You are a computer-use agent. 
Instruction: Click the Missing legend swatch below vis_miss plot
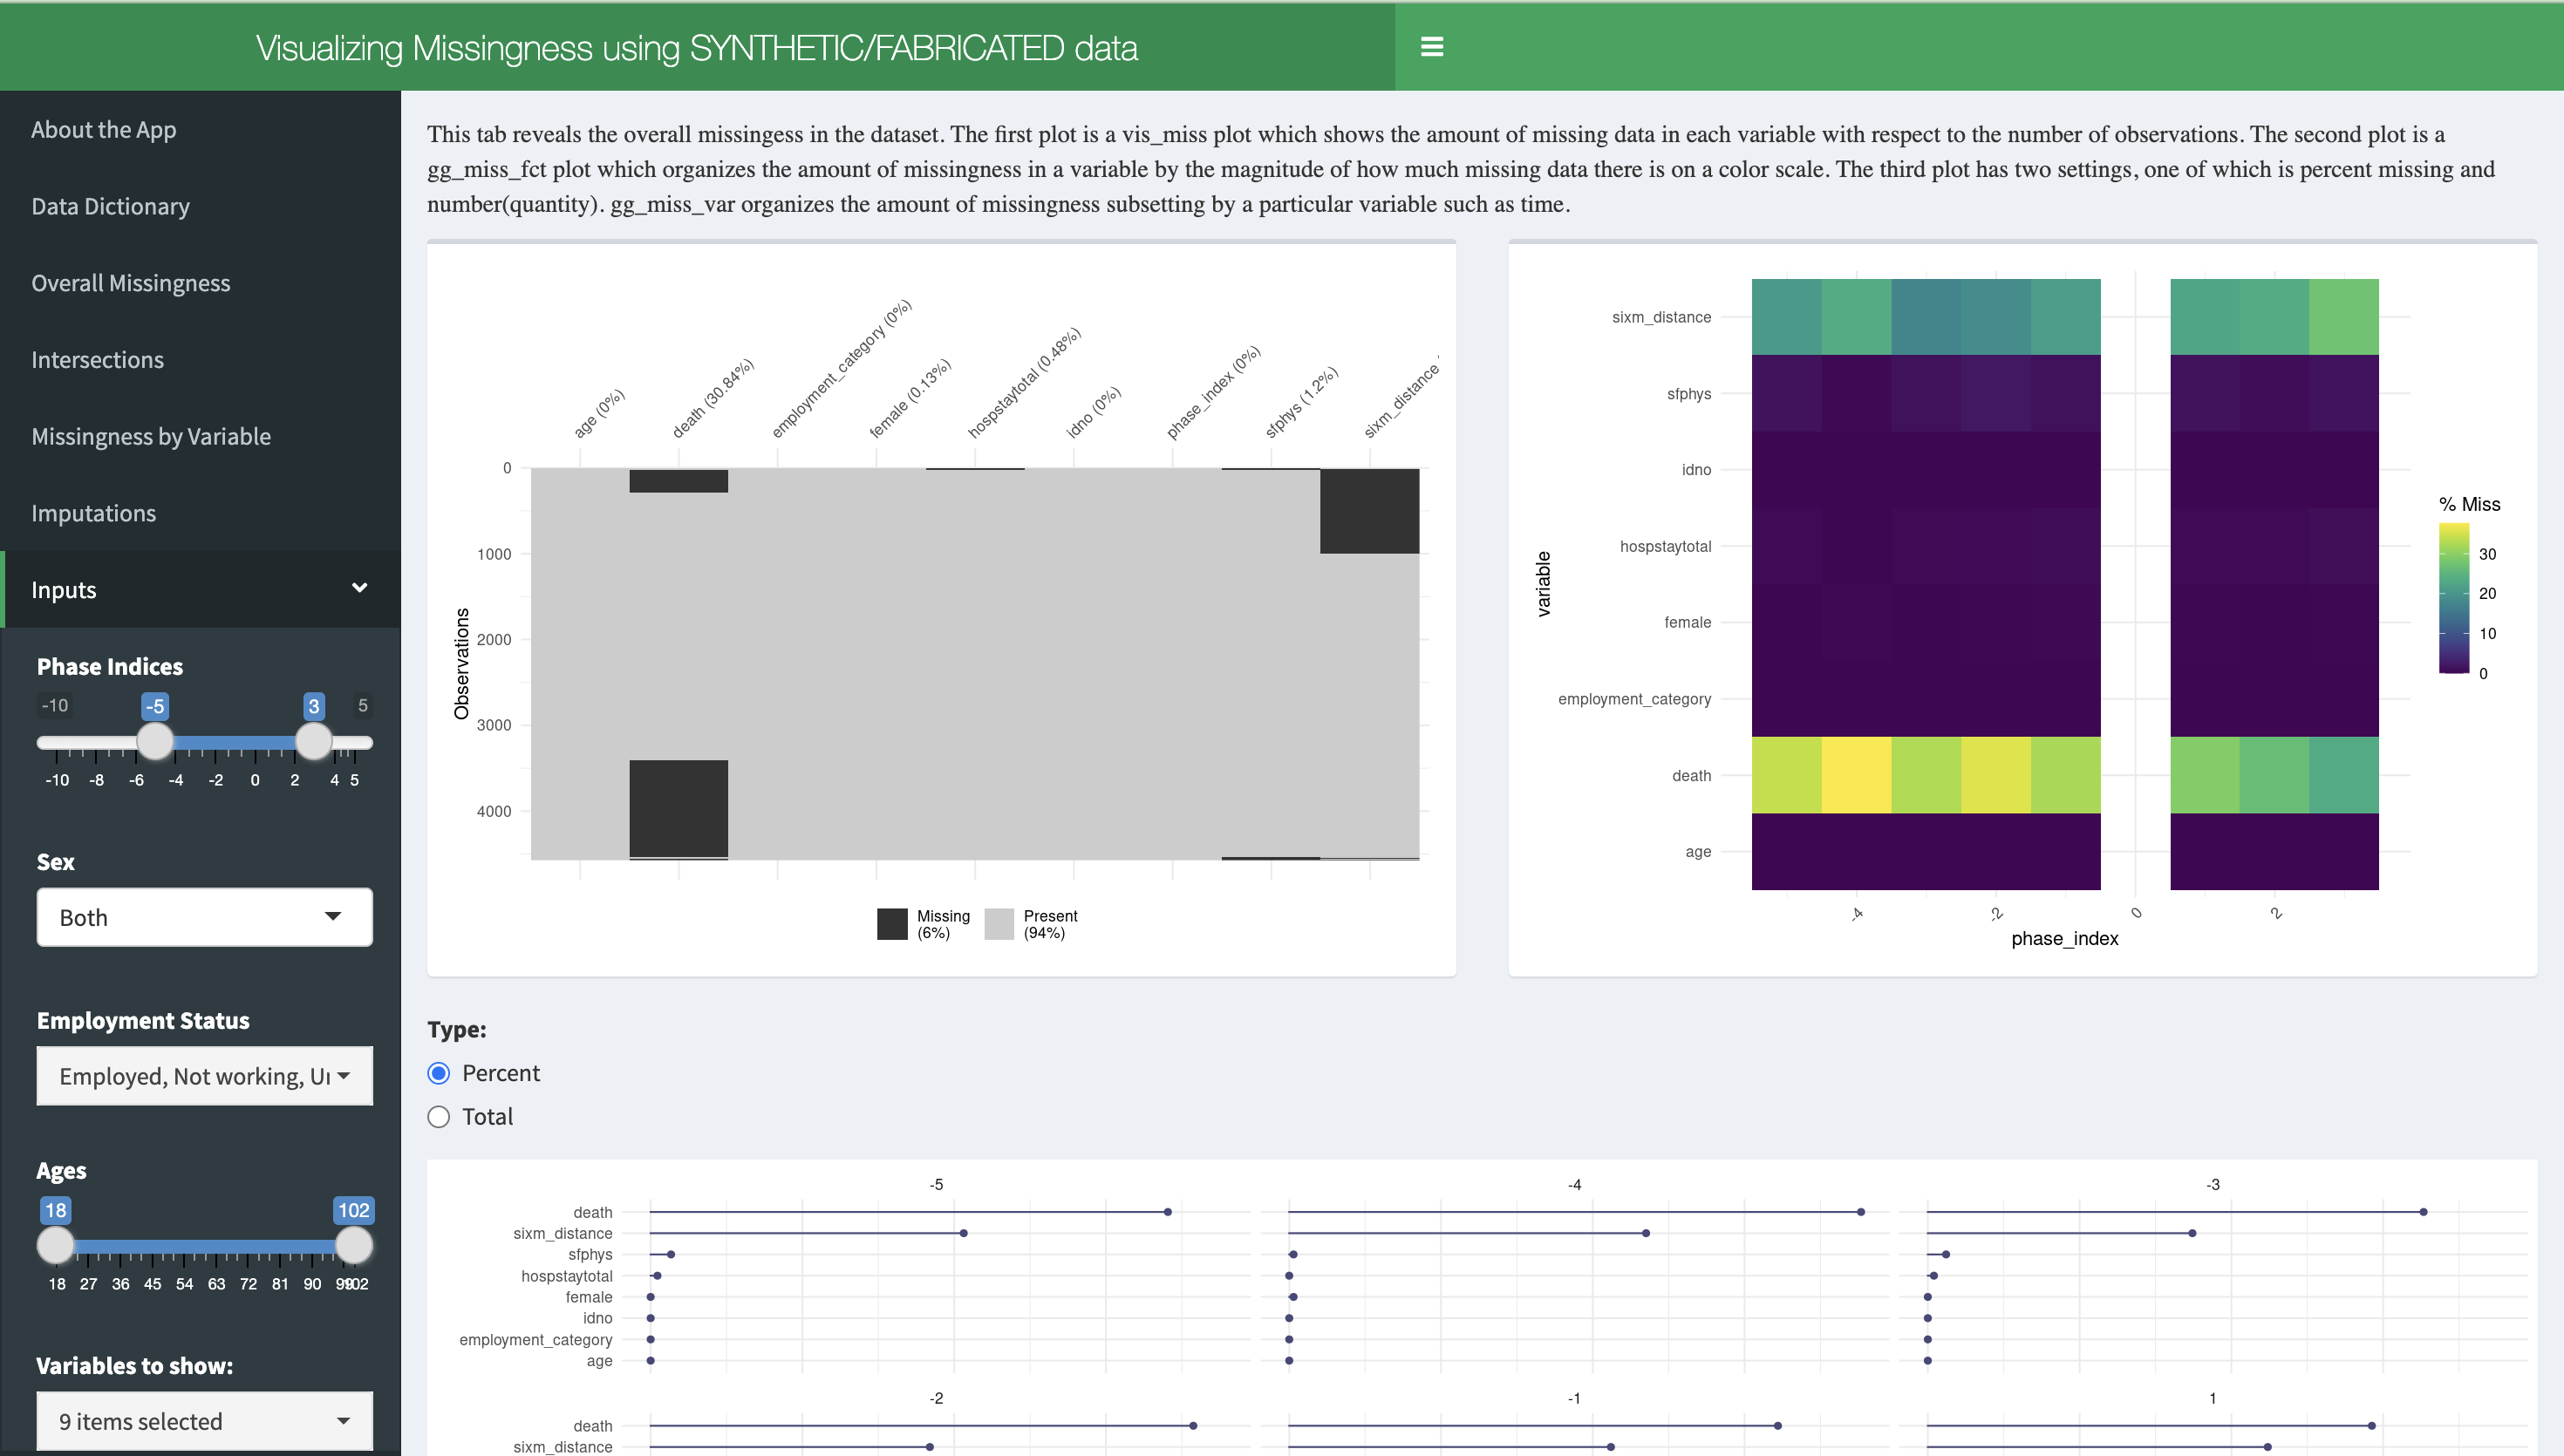(892, 923)
